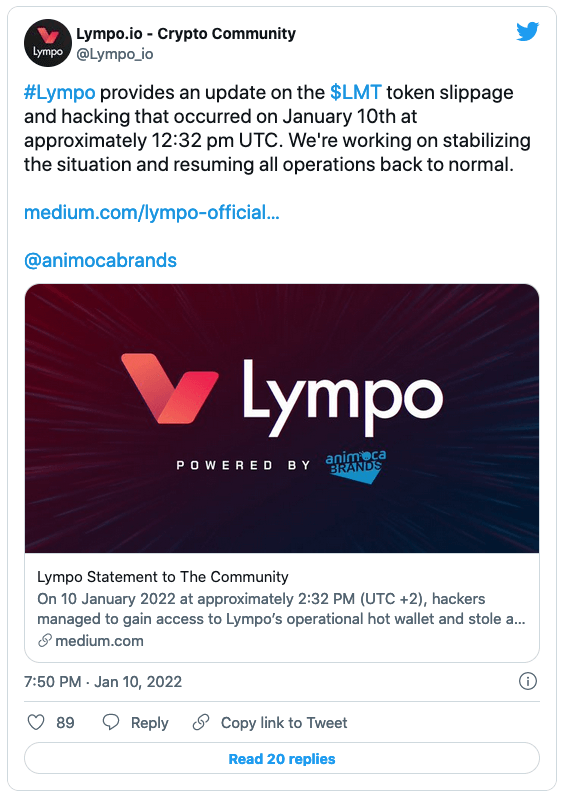The height and width of the screenshot is (796, 563).
Task: Open the Lympo profile avatar
Action: [48, 43]
